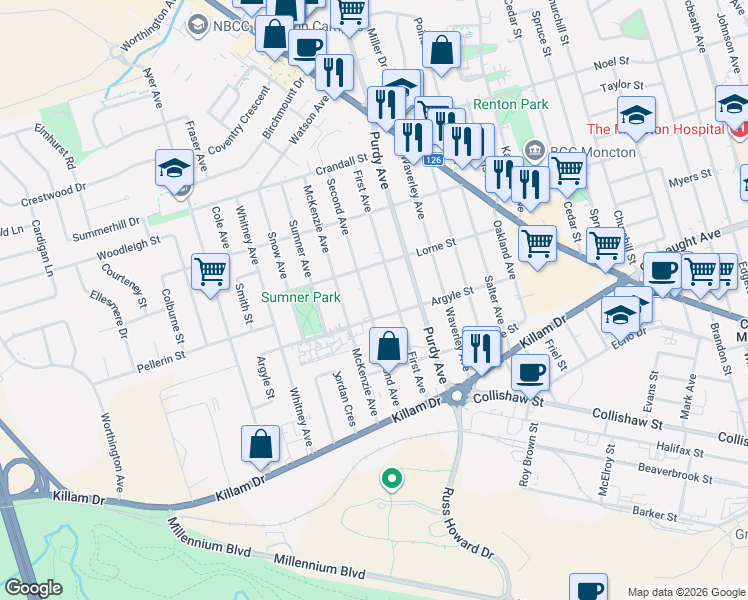Open the shopping bag marker above Killam Dr west
The image size is (748, 600).
click(260, 447)
